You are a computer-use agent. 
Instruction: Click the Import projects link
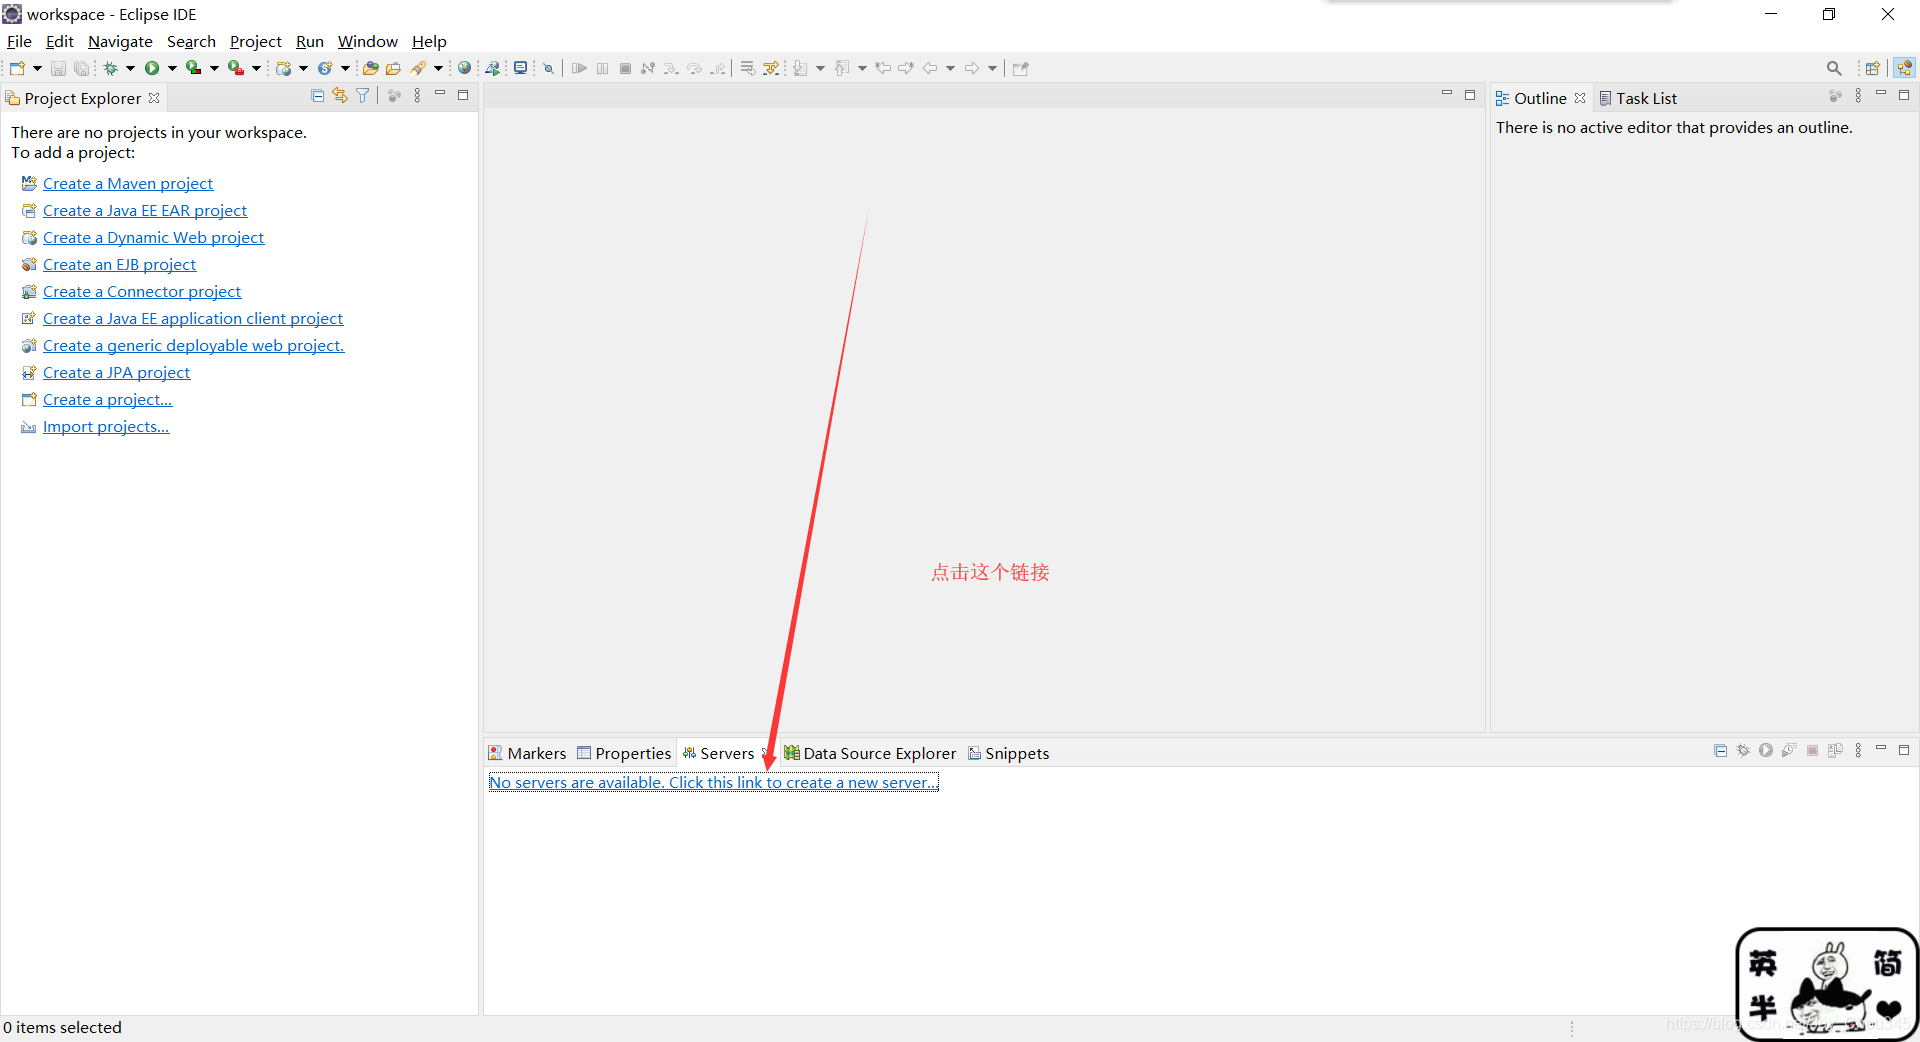pos(106,426)
